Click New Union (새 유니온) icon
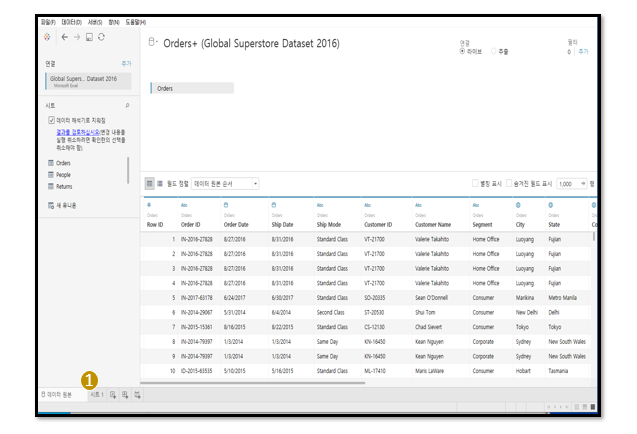637x434 pixels. pyautogui.click(x=51, y=205)
